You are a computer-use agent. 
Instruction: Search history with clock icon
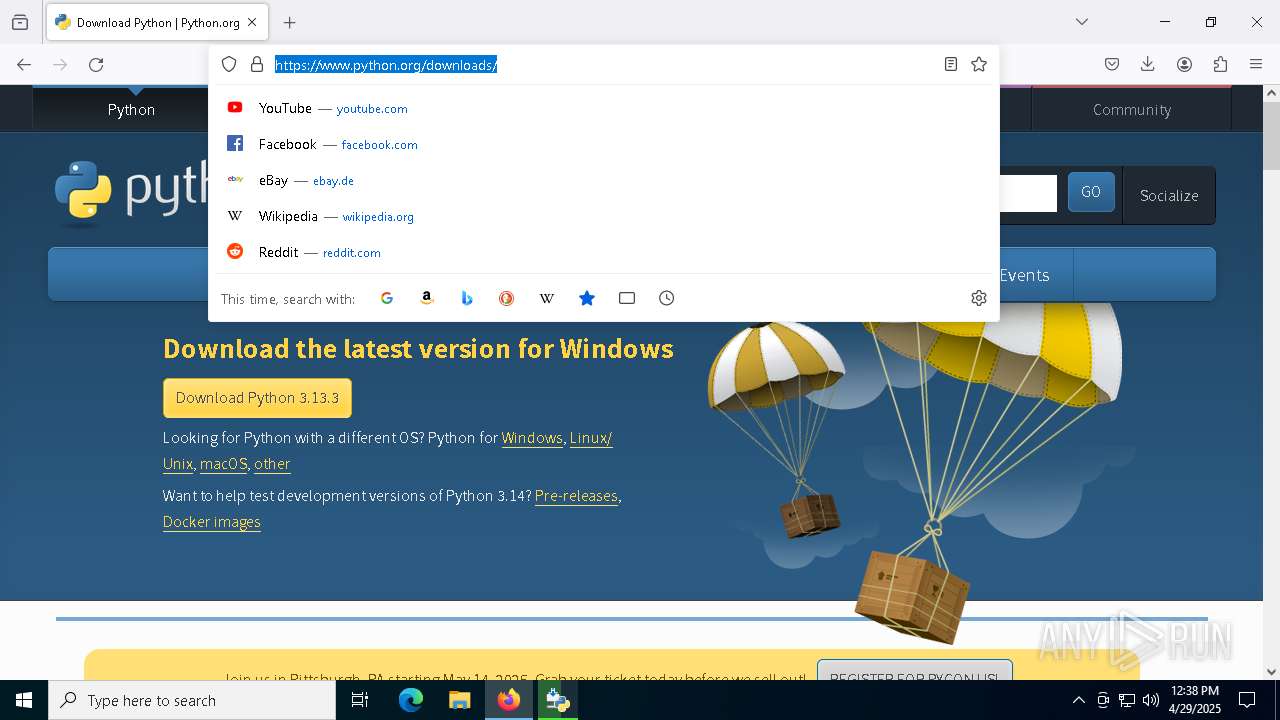click(x=667, y=298)
